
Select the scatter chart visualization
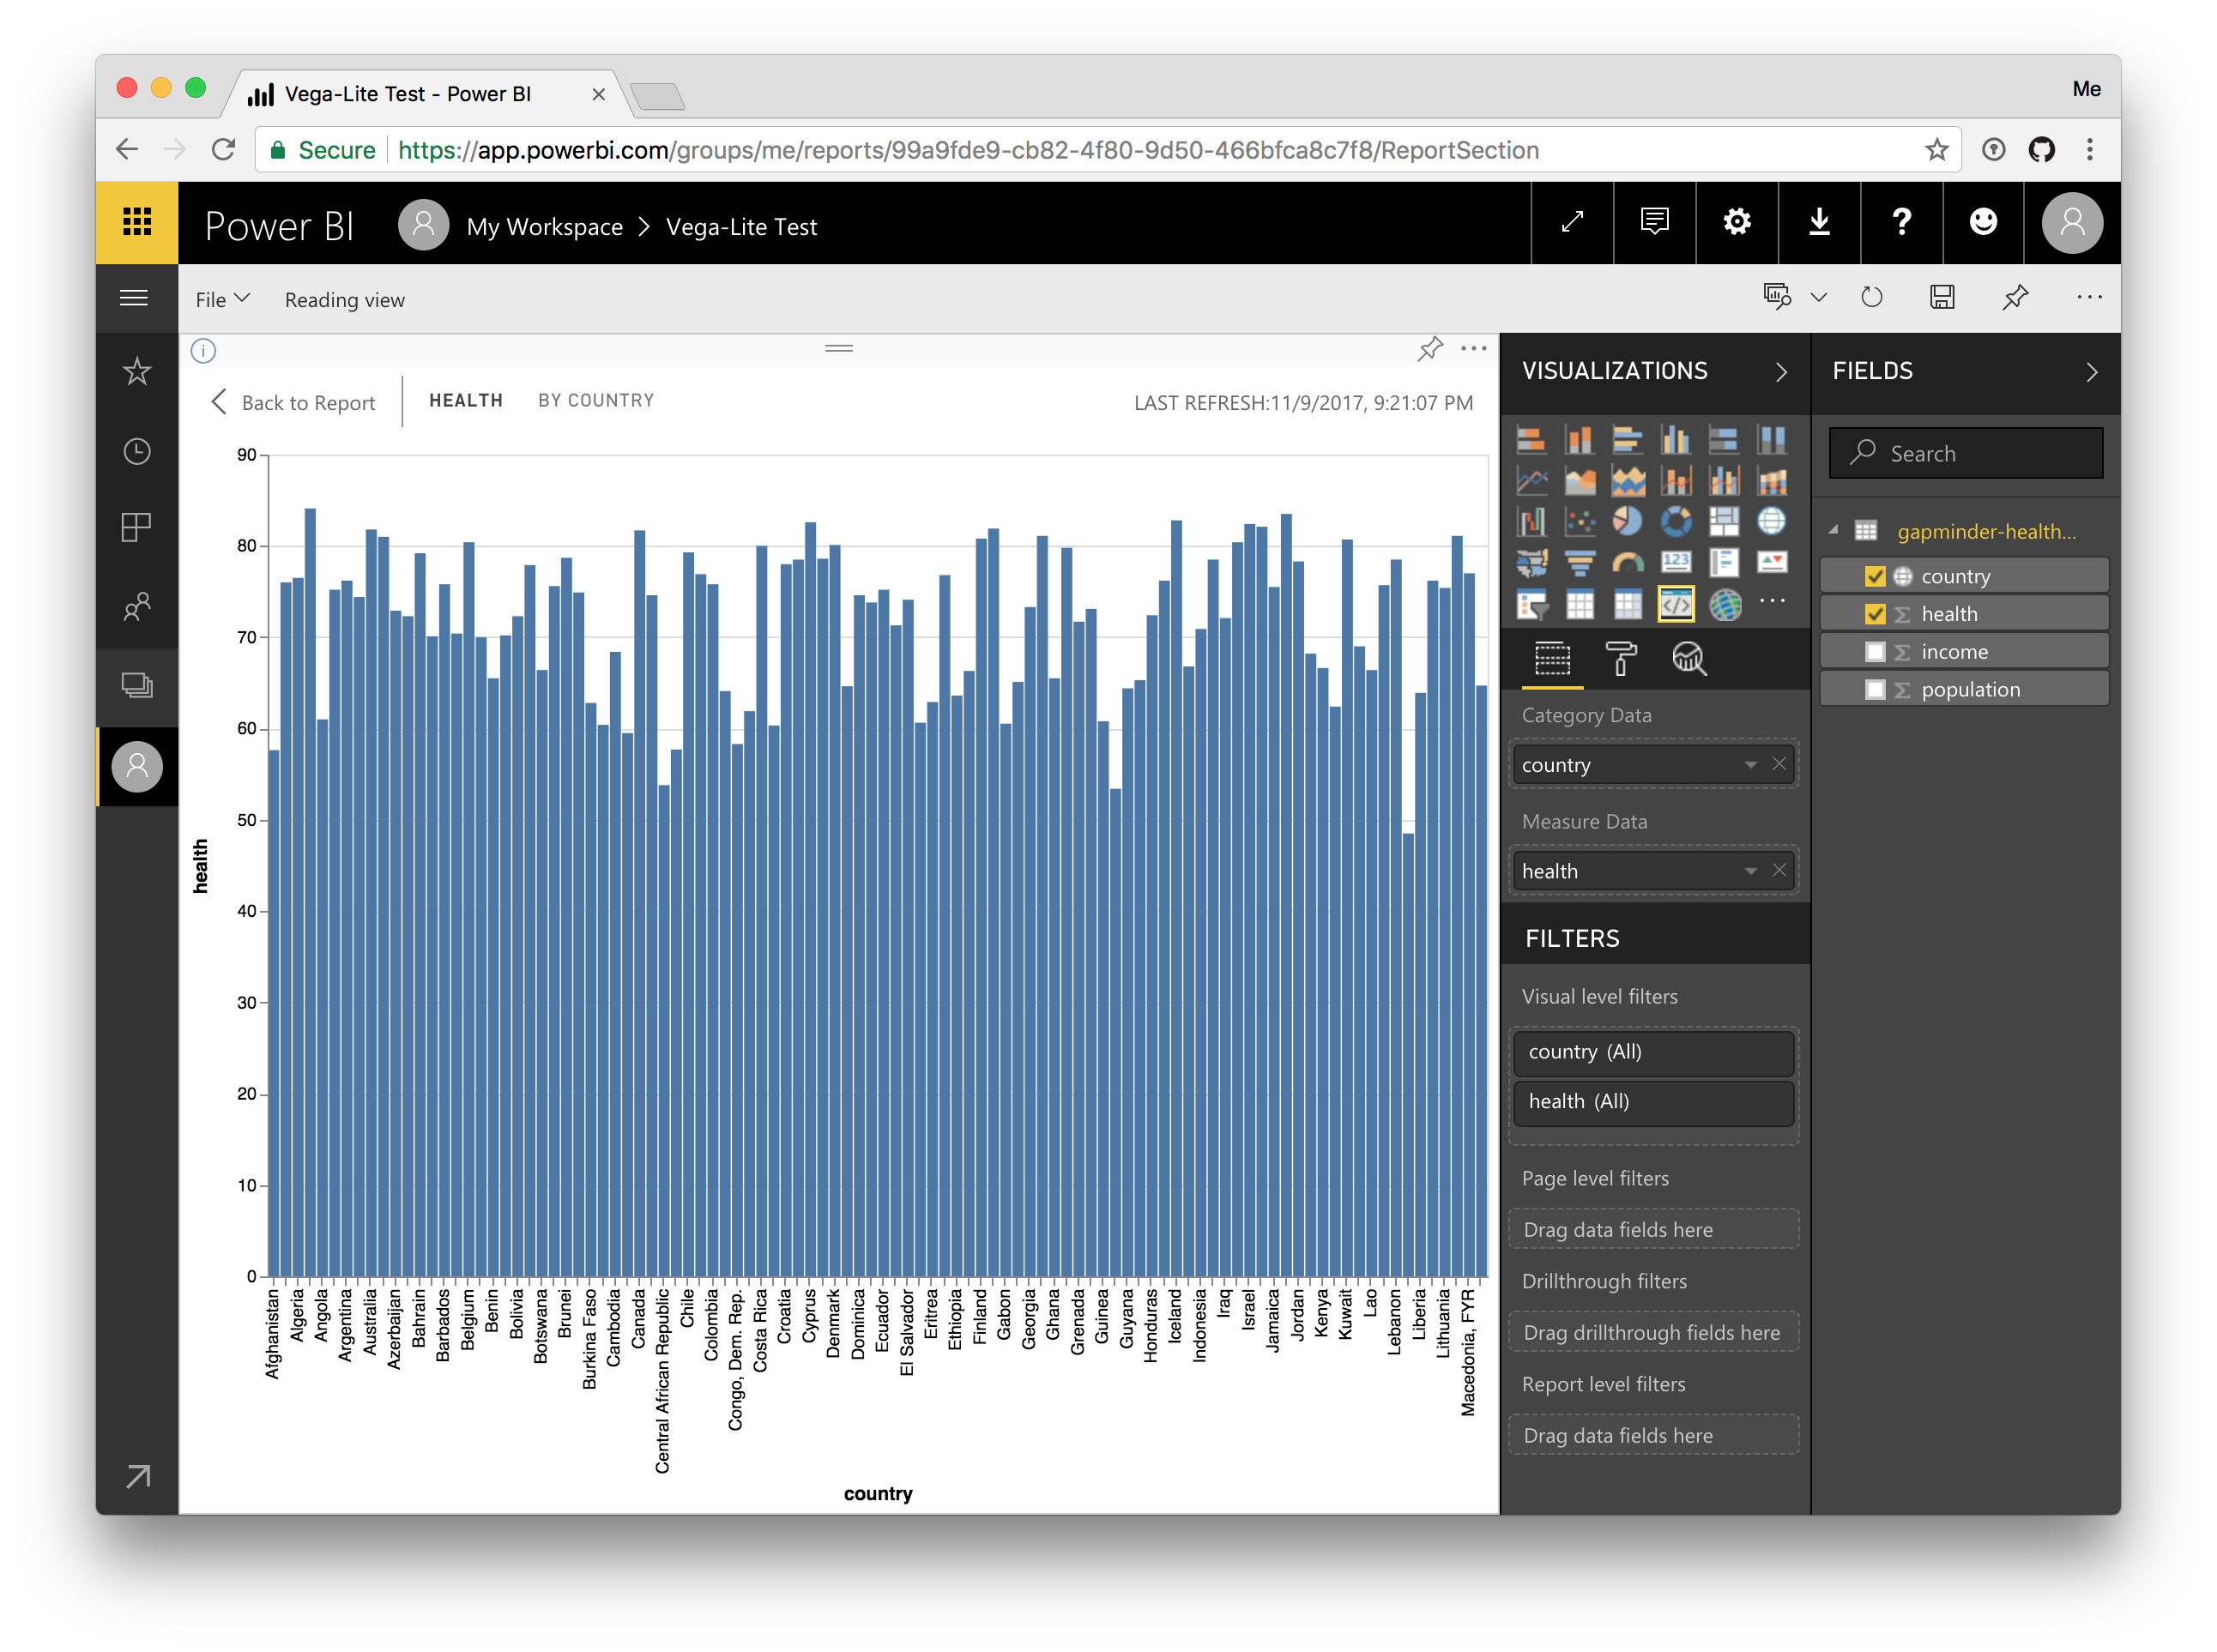(x=1580, y=521)
